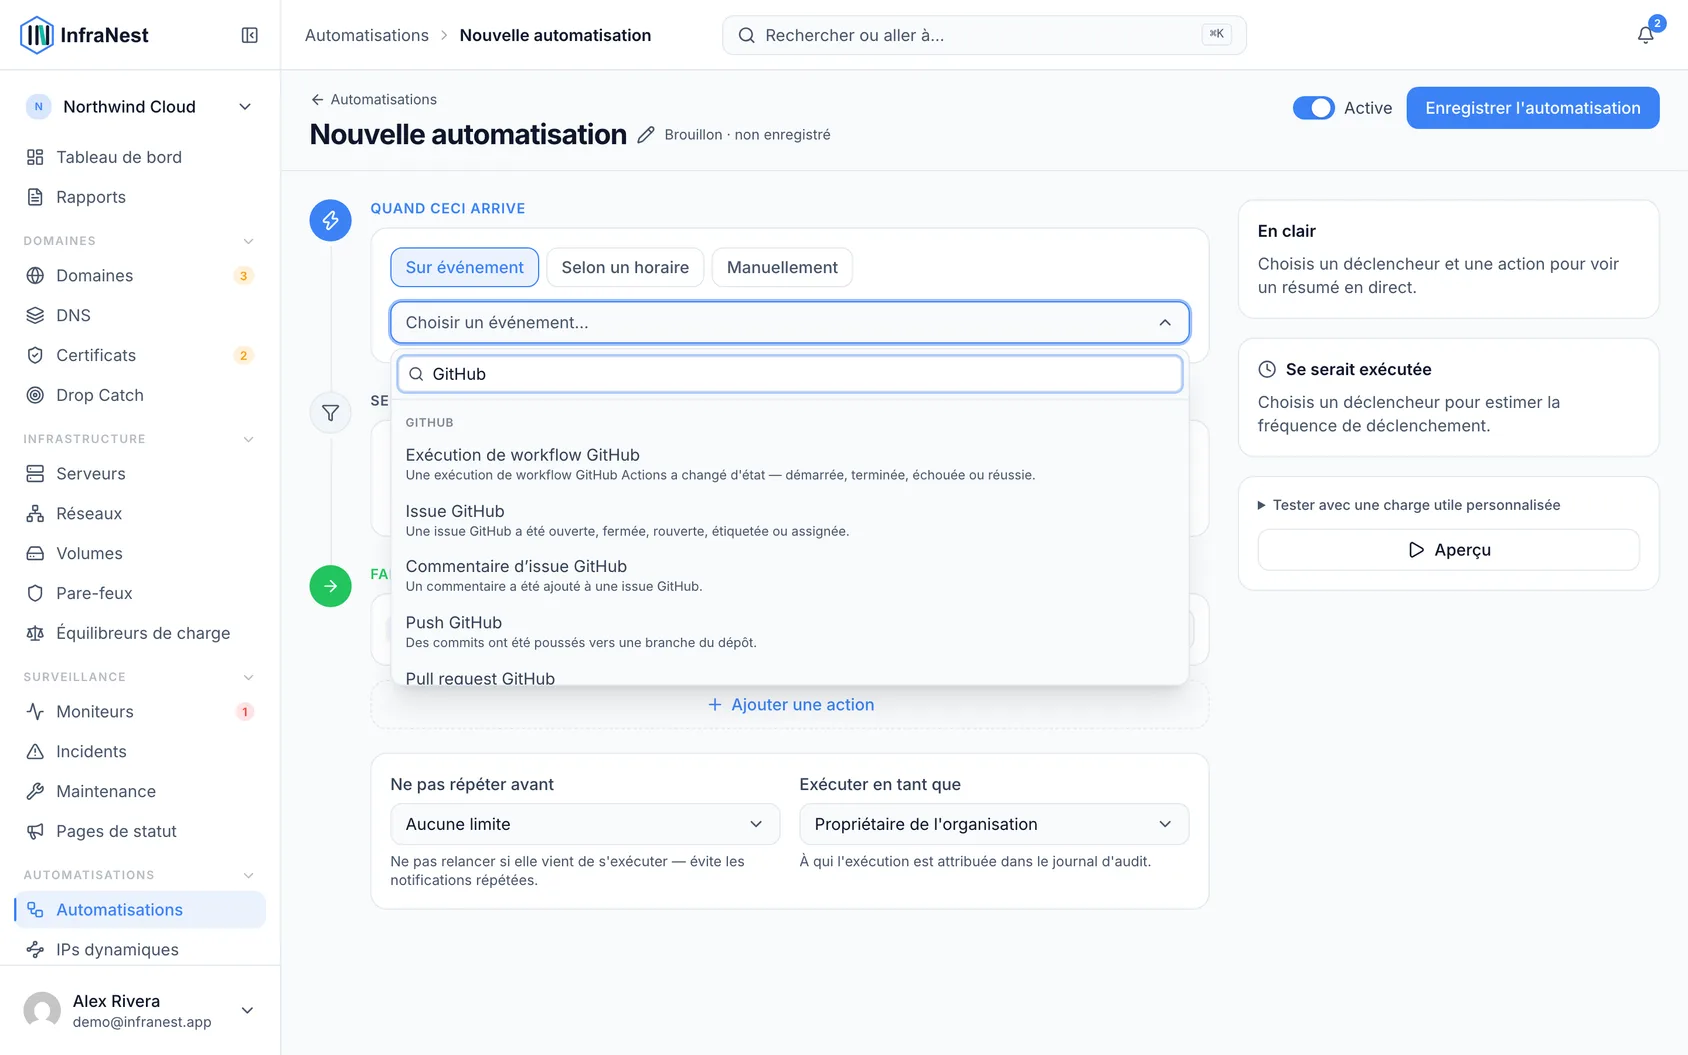The height and width of the screenshot is (1055, 1688).
Task: Click the lightning trigger step icon
Action: [x=330, y=220]
